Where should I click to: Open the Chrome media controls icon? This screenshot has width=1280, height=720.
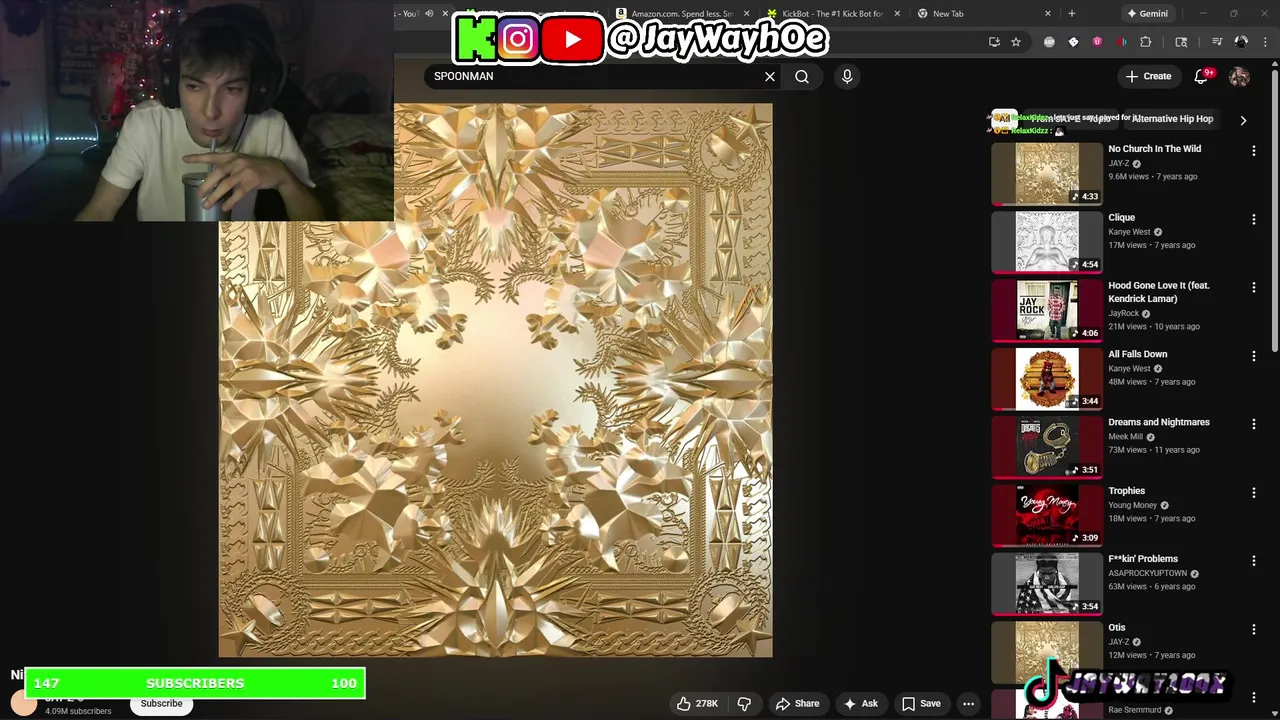pos(1217,42)
